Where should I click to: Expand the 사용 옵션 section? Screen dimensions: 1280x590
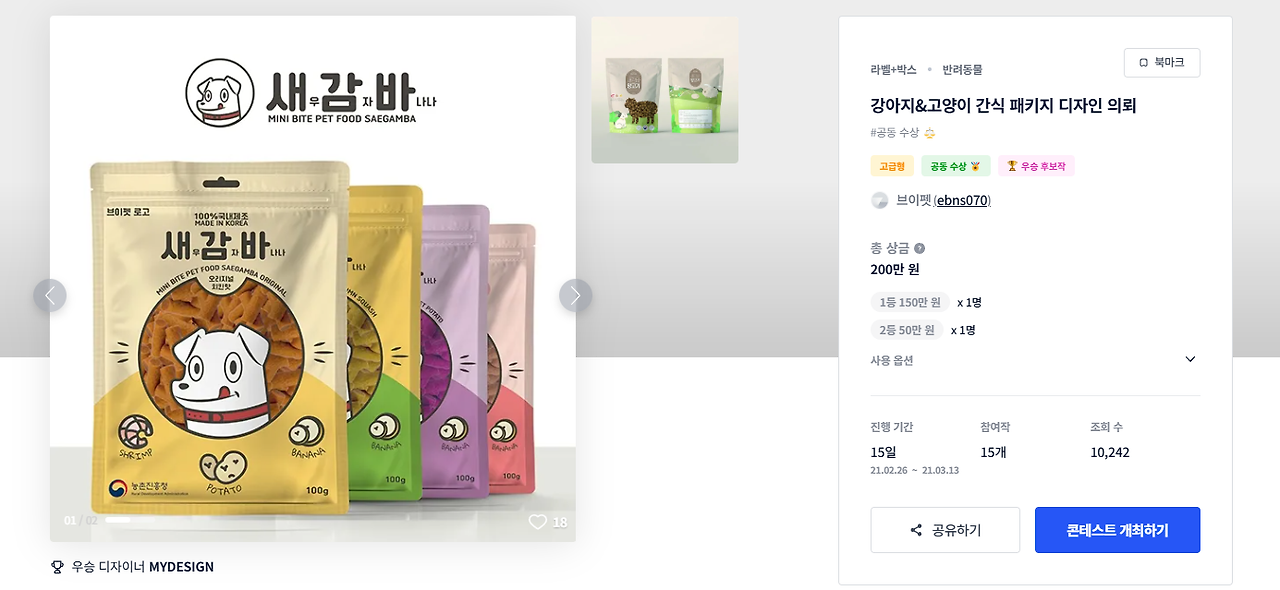click(x=1035, y=360)
